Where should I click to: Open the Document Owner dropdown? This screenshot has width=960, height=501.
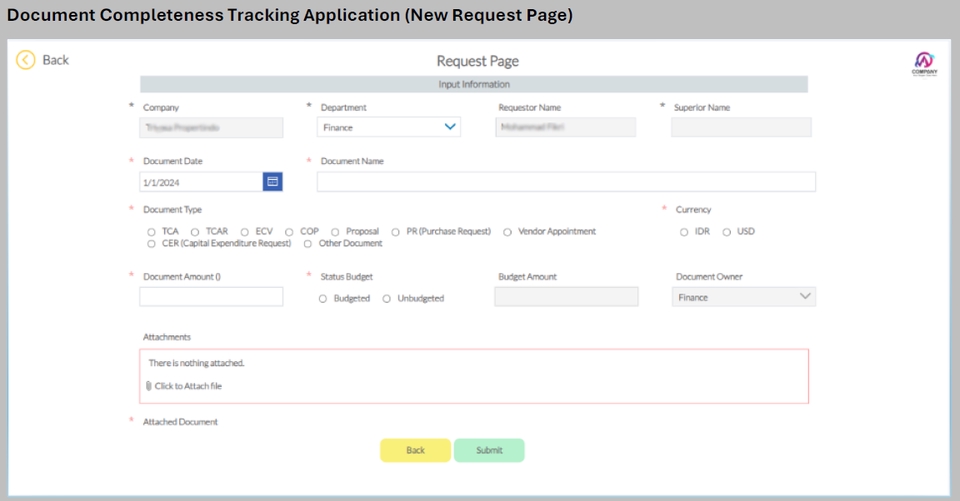[x=805, y=297]
